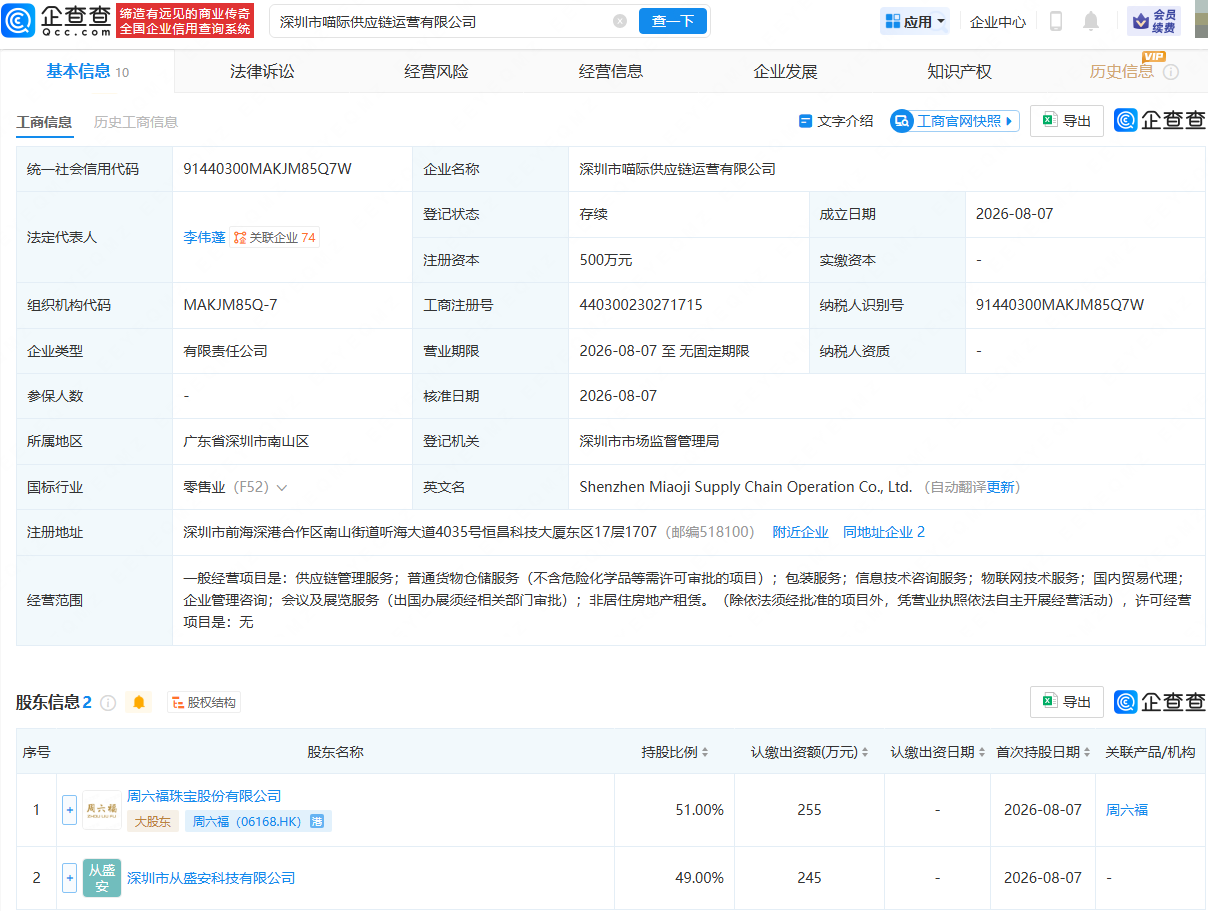Open 周六福 related product link
This screenshot has width=1208, height=911.
(1127, 810)
